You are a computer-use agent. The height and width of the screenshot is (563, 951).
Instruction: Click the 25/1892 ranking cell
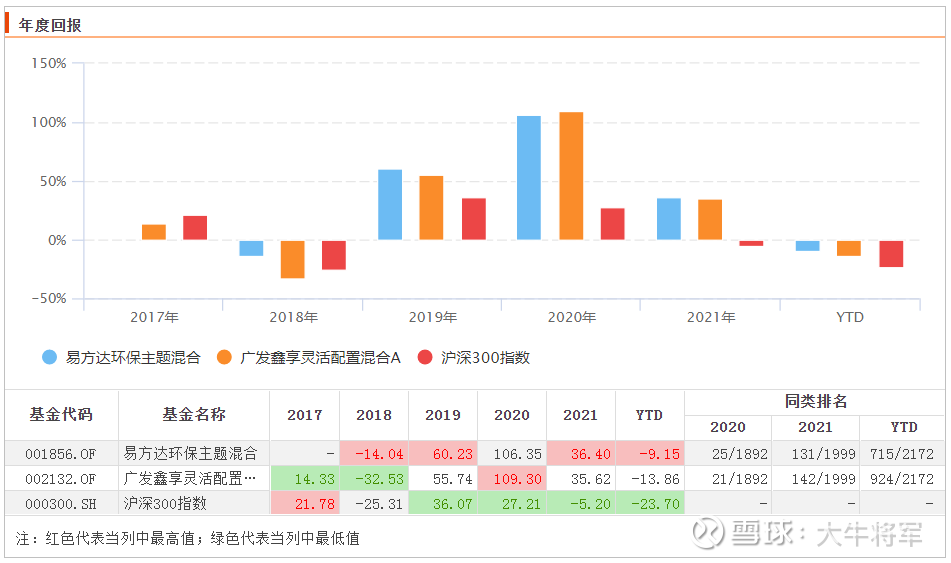(728, 454)
